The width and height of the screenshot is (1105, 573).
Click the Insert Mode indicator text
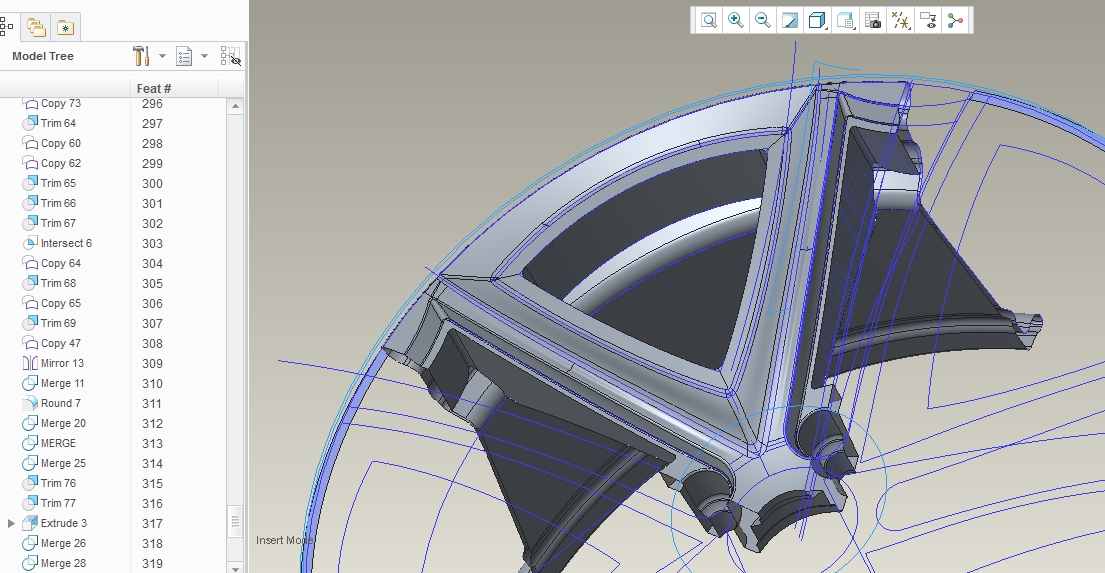tap(285, 540)
